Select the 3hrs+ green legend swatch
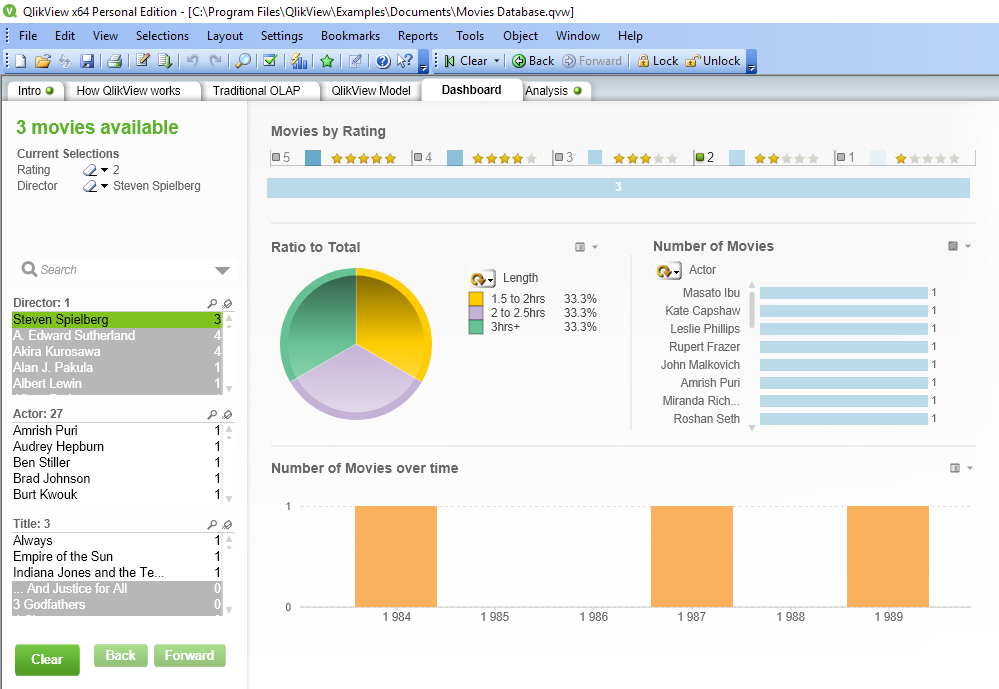This screenshot has width=999, height=689. [476, 327]
